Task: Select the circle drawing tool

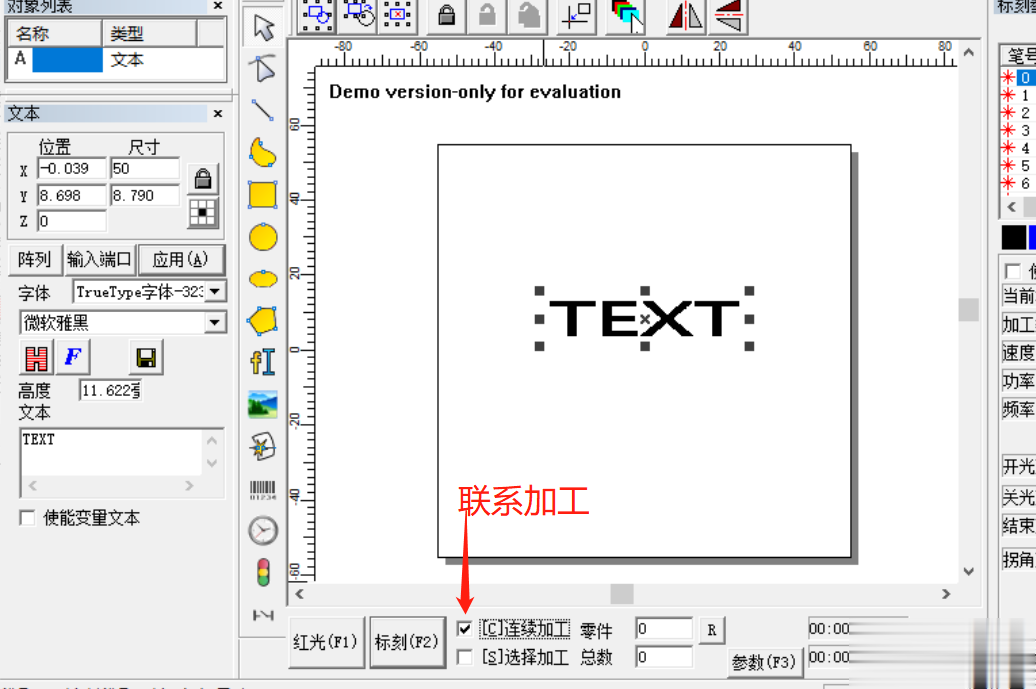Action: click(x=262, y=236)
